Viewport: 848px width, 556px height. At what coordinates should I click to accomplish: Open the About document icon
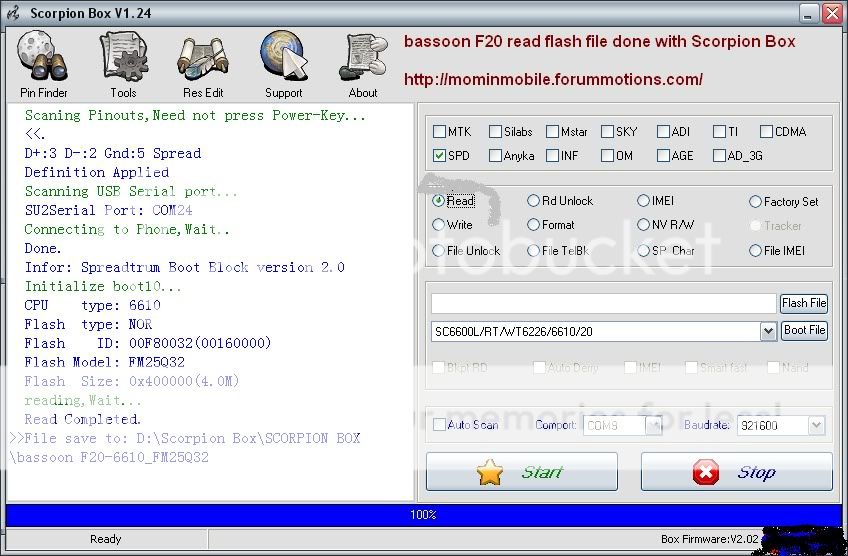pos(363,57)
